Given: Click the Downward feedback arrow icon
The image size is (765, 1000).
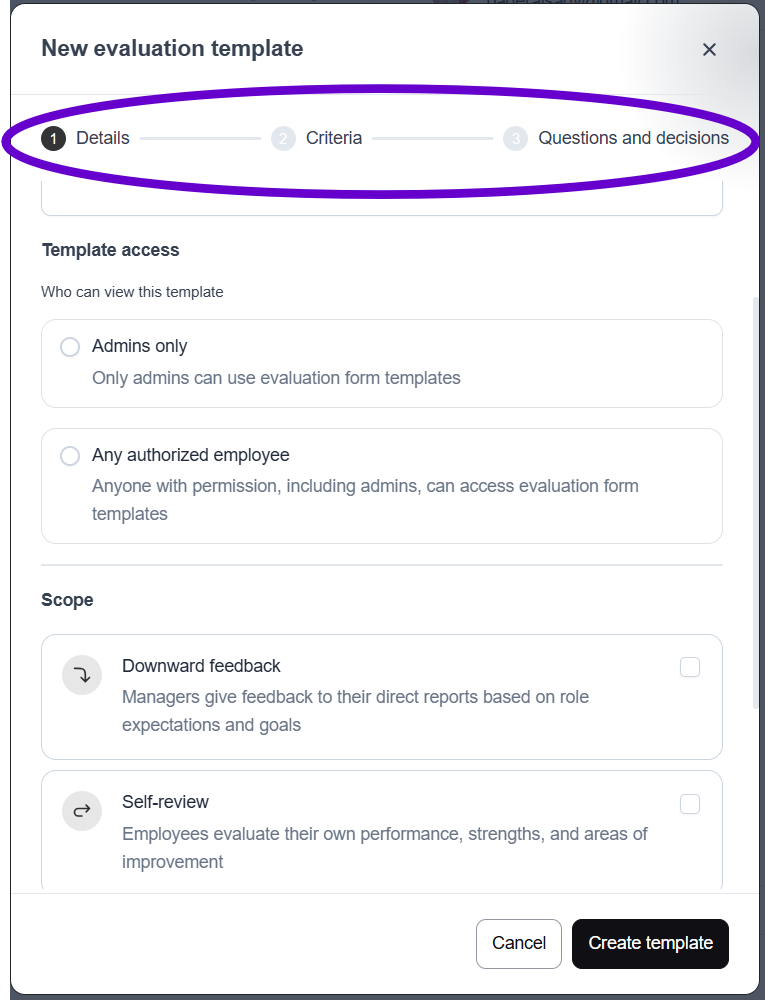Looking at the screenshot, I should click(x=82, y=675).
